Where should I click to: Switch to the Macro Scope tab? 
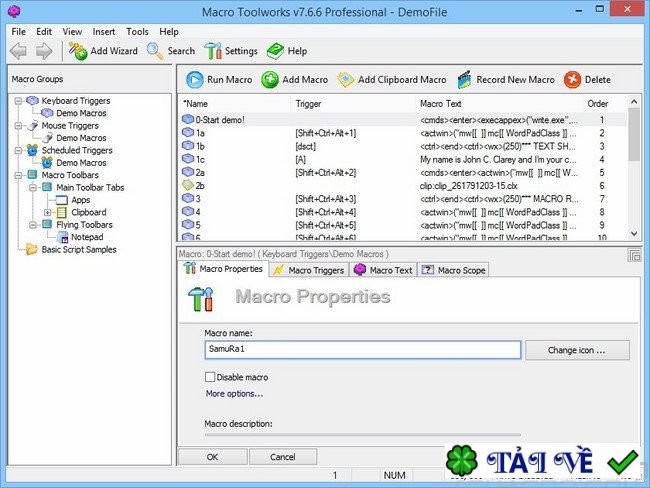(453, 270)
